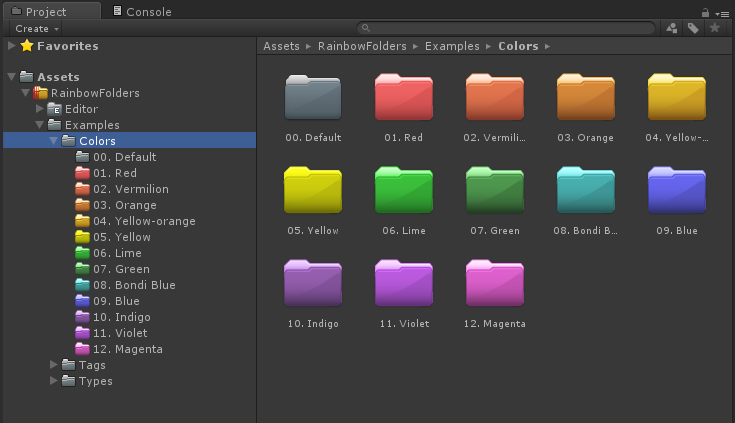This screenshot has height=423, width=735.
Task: Expand the Tags folder in tree
Action: point(53,365)
